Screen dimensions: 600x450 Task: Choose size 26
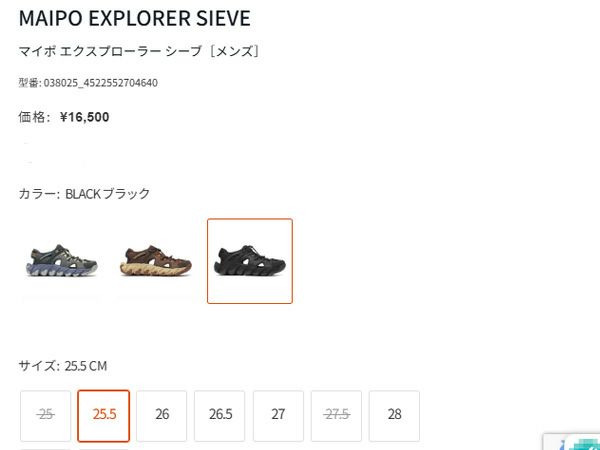click(162, 415)
